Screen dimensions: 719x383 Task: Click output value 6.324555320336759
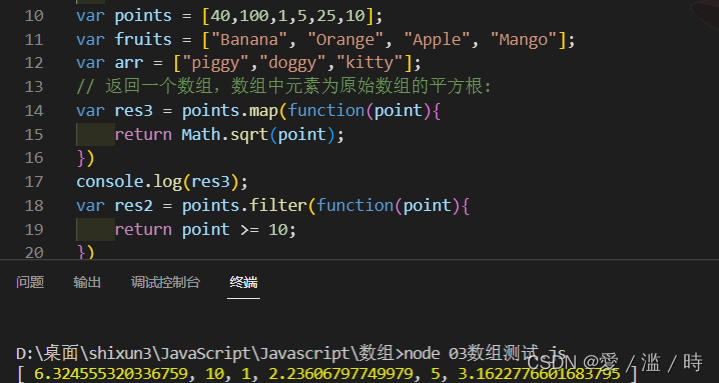pos(111,374)
